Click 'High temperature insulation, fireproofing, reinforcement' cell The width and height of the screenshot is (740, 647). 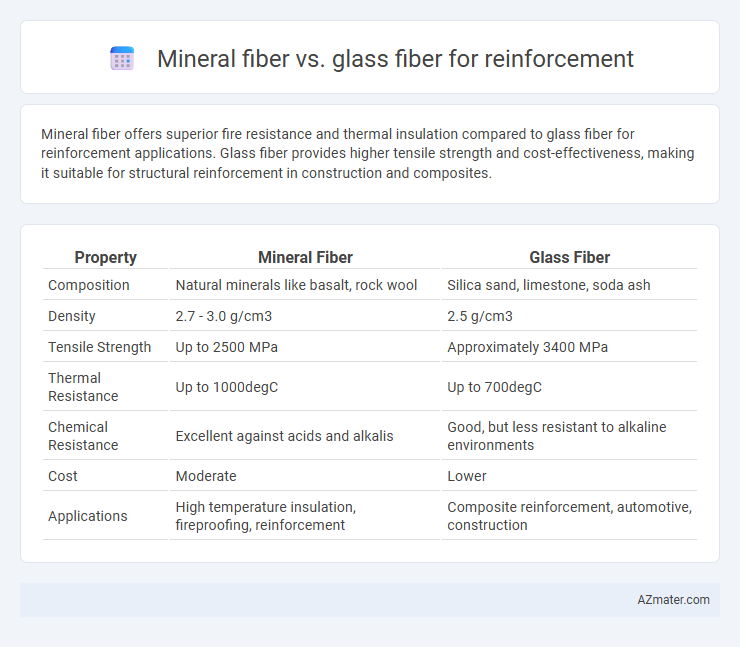click(266, 516)
